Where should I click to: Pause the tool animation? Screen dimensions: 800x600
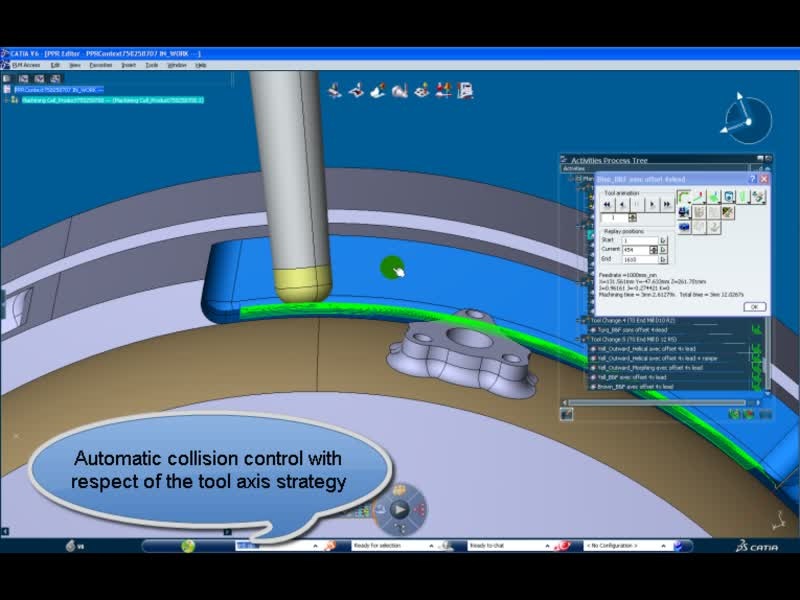637,205
